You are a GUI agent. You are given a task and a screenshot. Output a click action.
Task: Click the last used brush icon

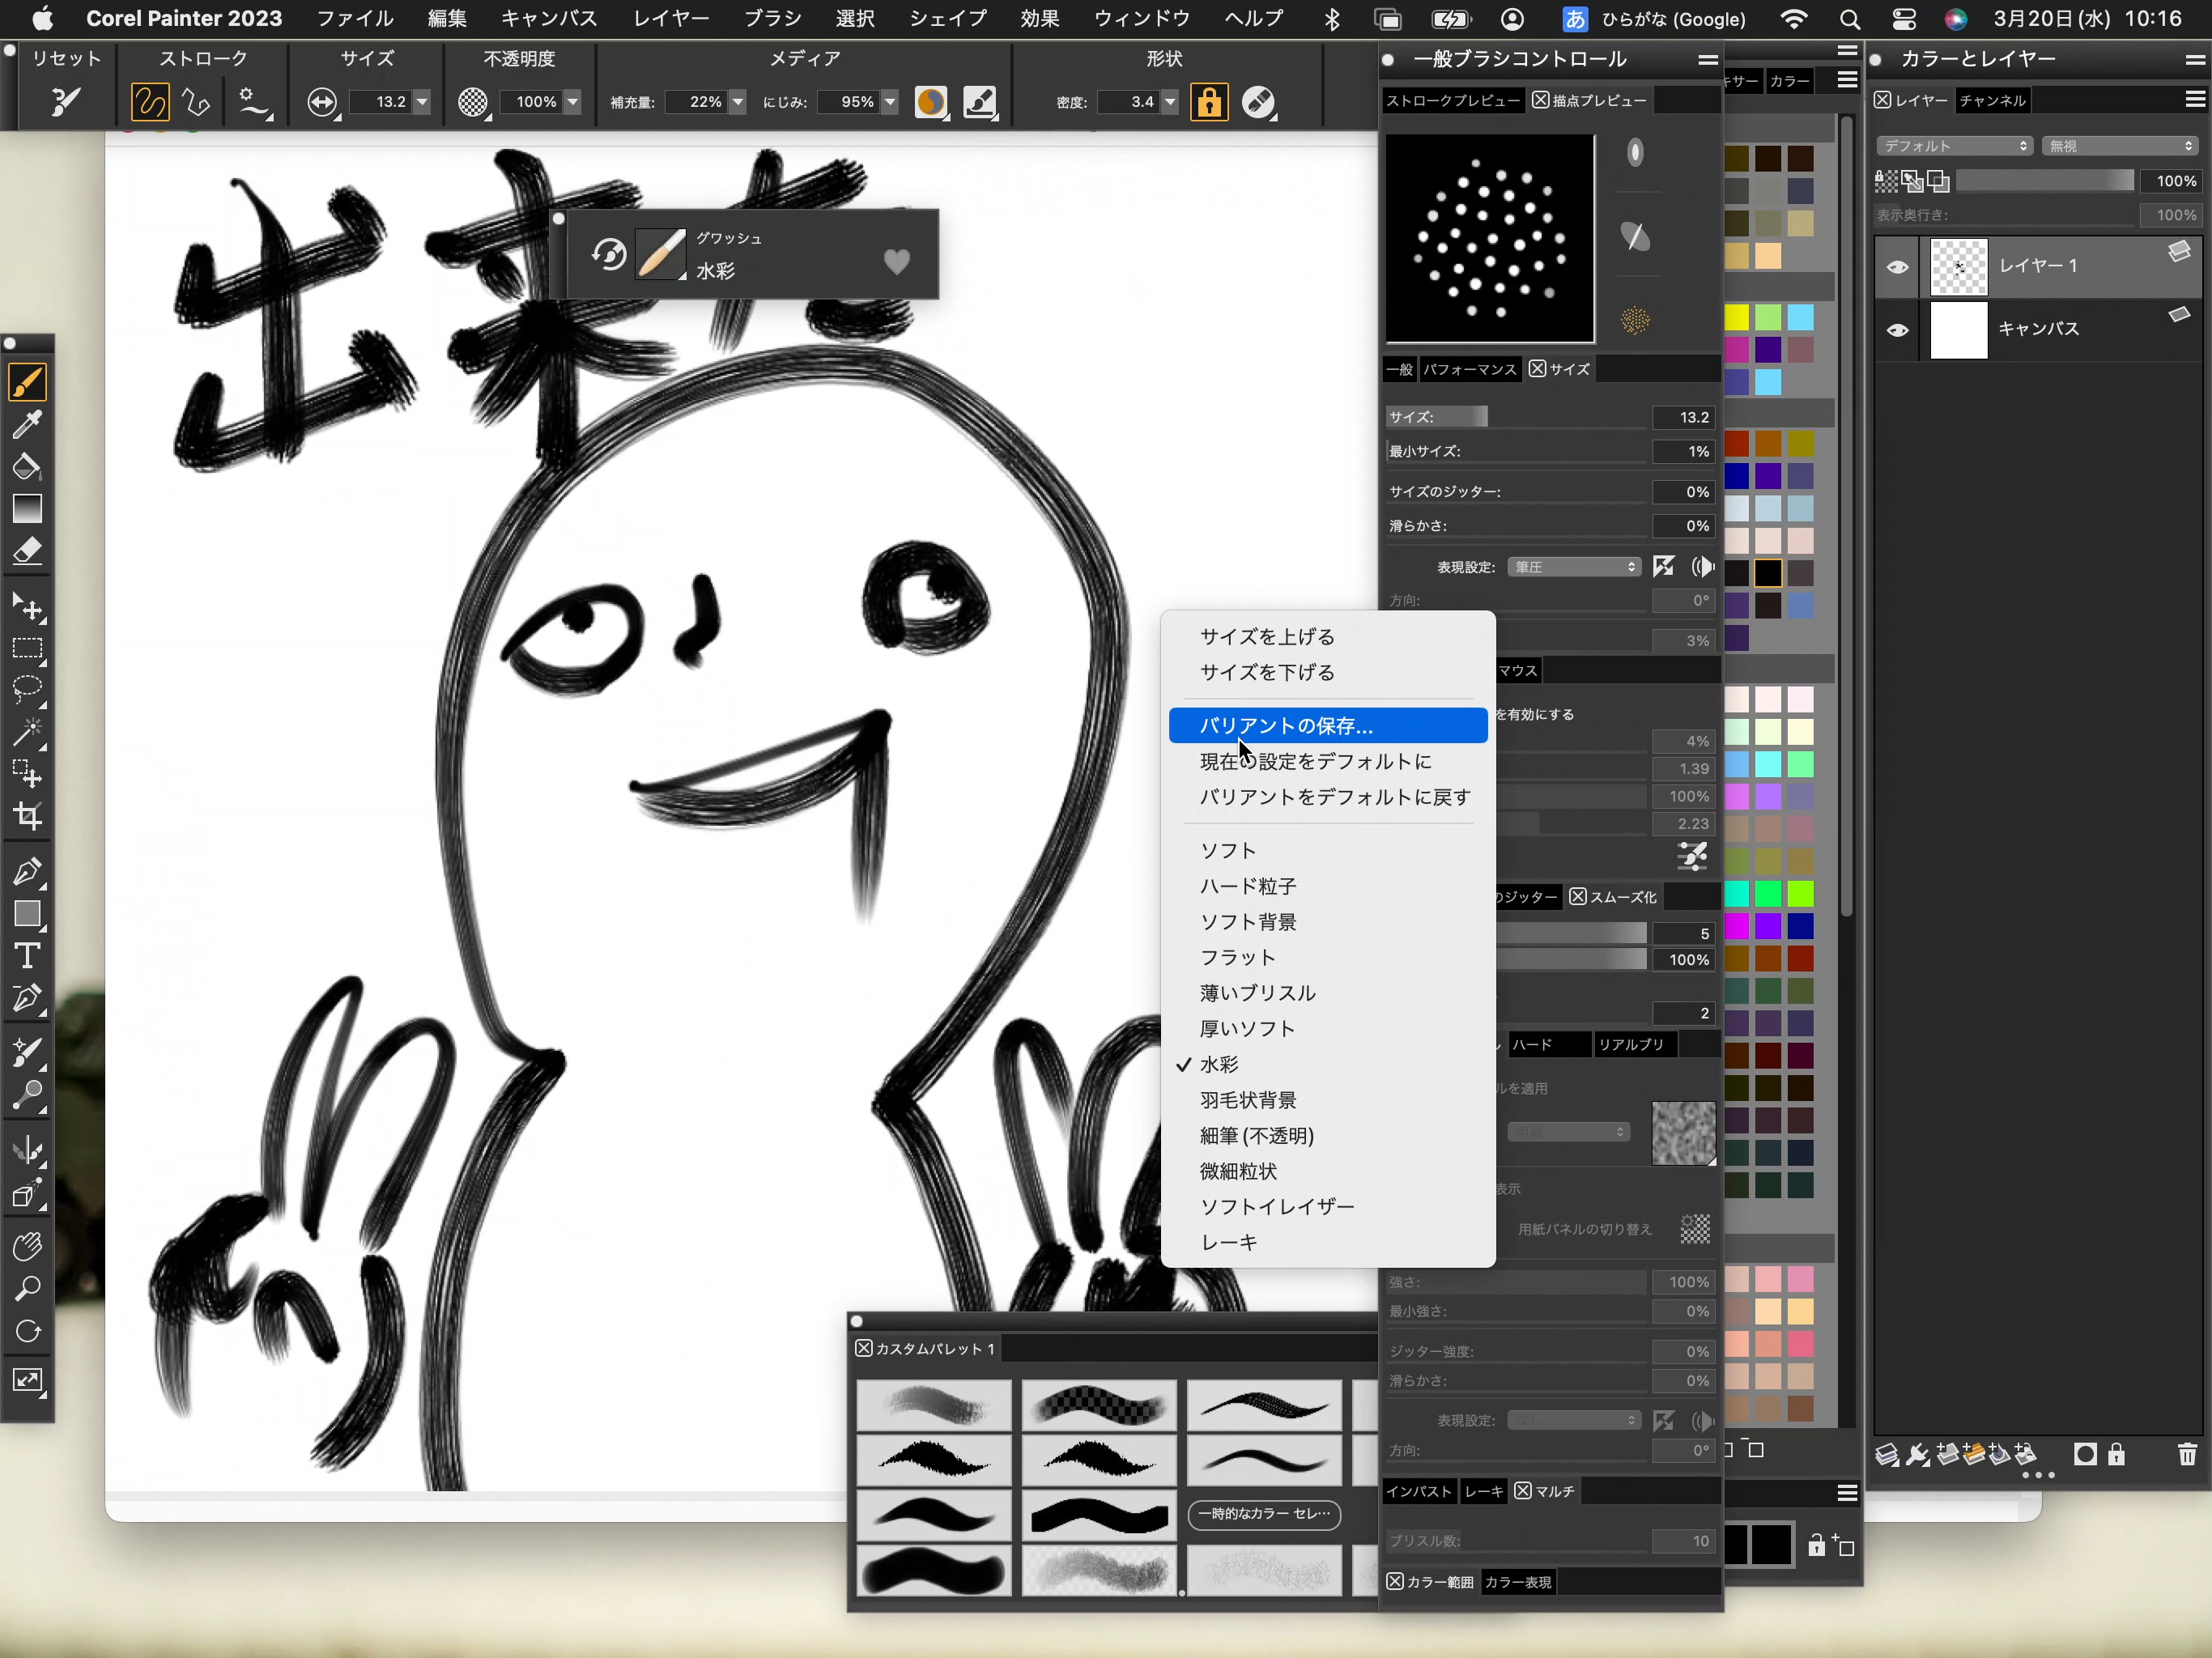click(608, 254)
